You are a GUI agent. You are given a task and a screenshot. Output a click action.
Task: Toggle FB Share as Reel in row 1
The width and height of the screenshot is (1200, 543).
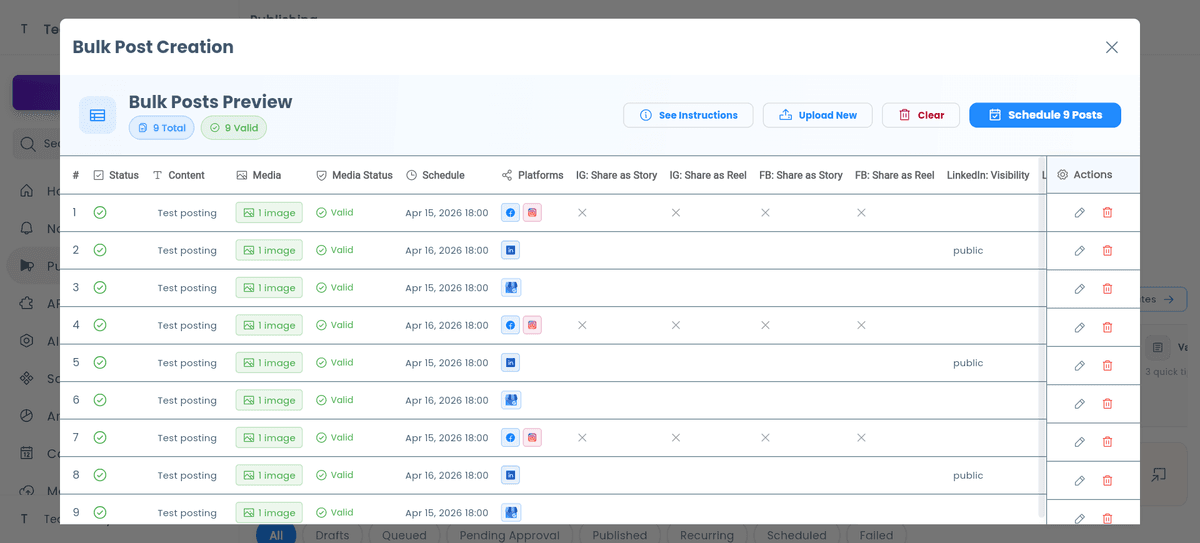pos(861,213)
